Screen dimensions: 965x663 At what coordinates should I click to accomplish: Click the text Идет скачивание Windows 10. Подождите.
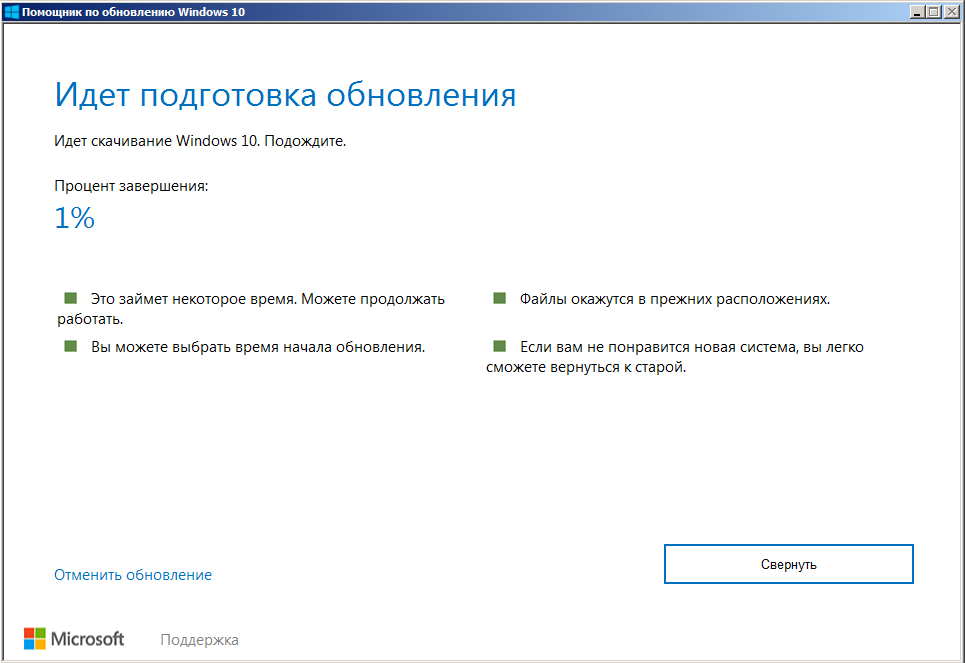tap(200, 141)
